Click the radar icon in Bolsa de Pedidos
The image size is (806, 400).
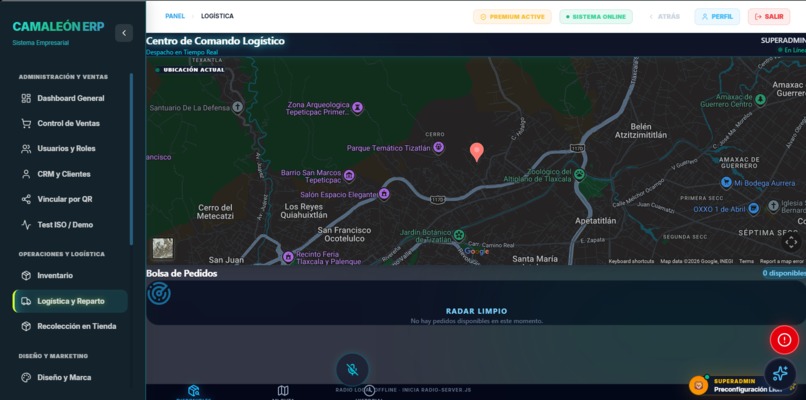(159, 293)
